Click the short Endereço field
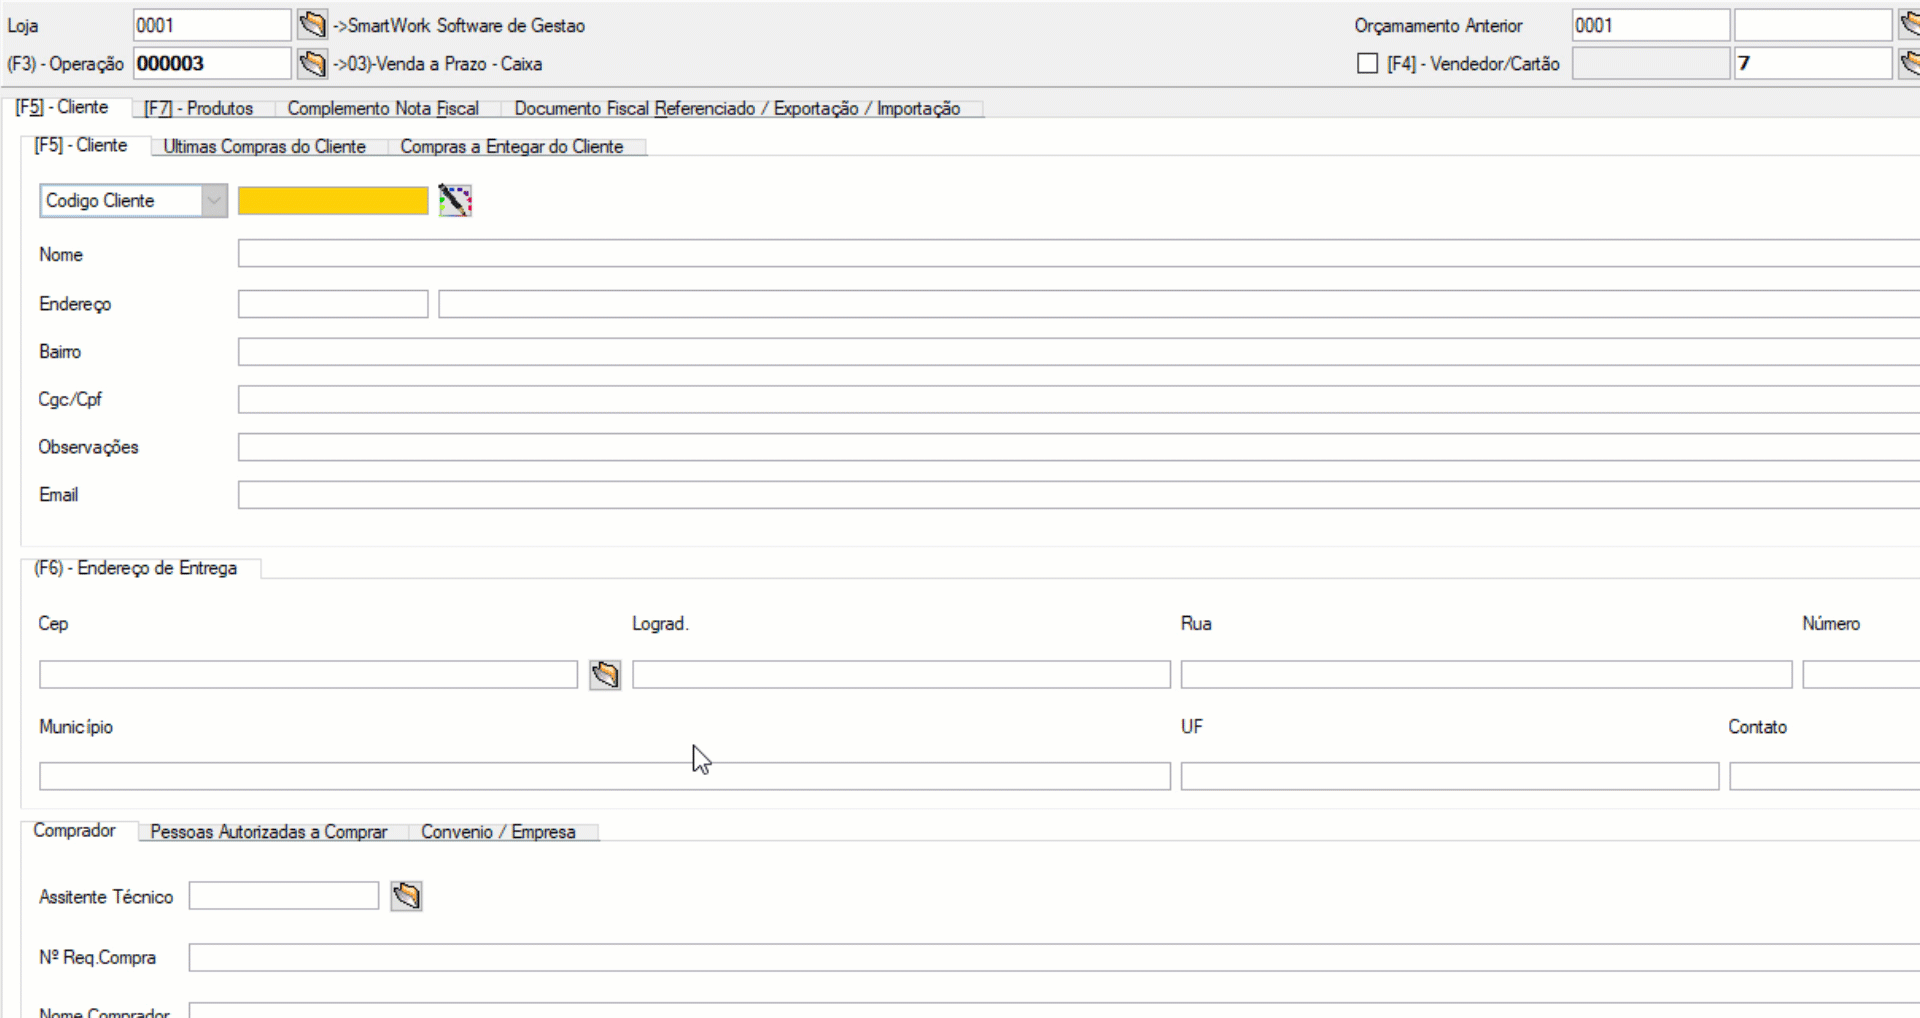 (x=333, y=304)
